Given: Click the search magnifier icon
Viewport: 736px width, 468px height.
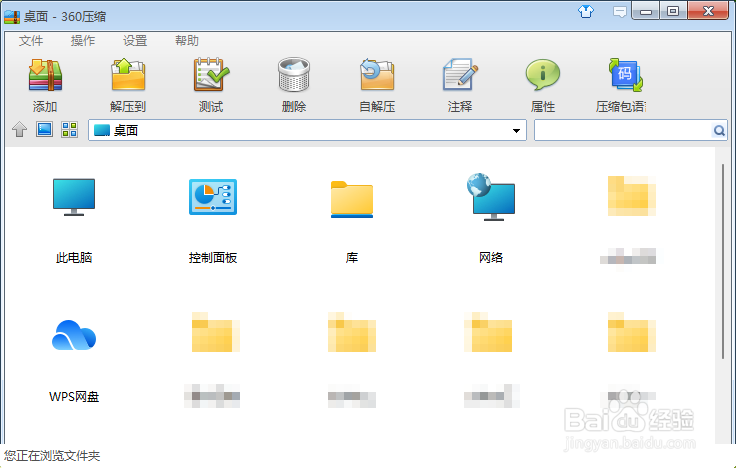Looking at the screenshot, I should 719,130.
